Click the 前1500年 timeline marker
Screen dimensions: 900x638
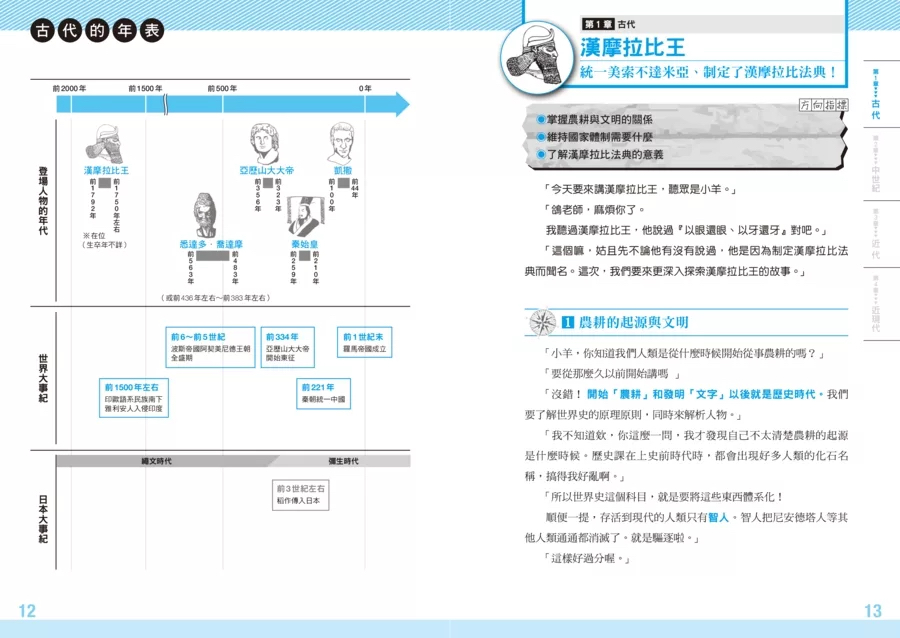click(145, 88)
